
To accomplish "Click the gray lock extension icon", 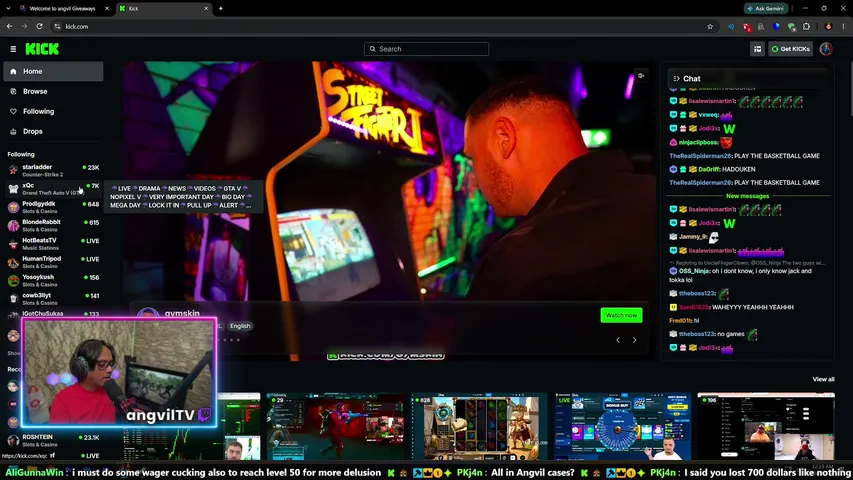I will (761, 26).
